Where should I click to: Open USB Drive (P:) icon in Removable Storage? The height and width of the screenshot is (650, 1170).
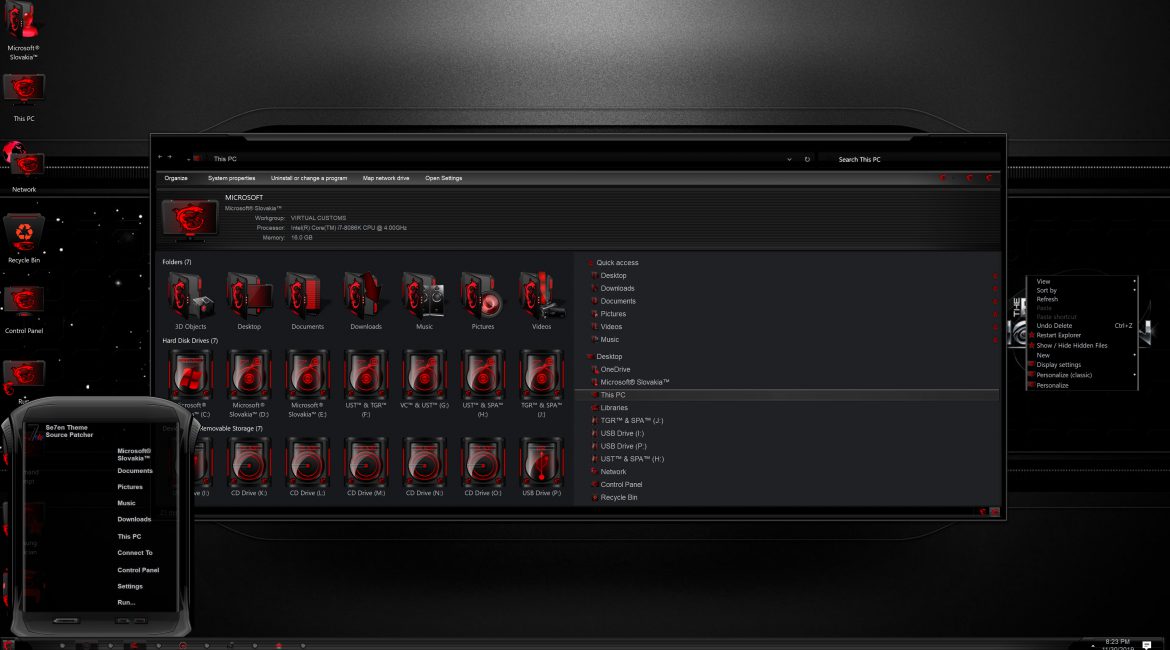click(541, 463)
